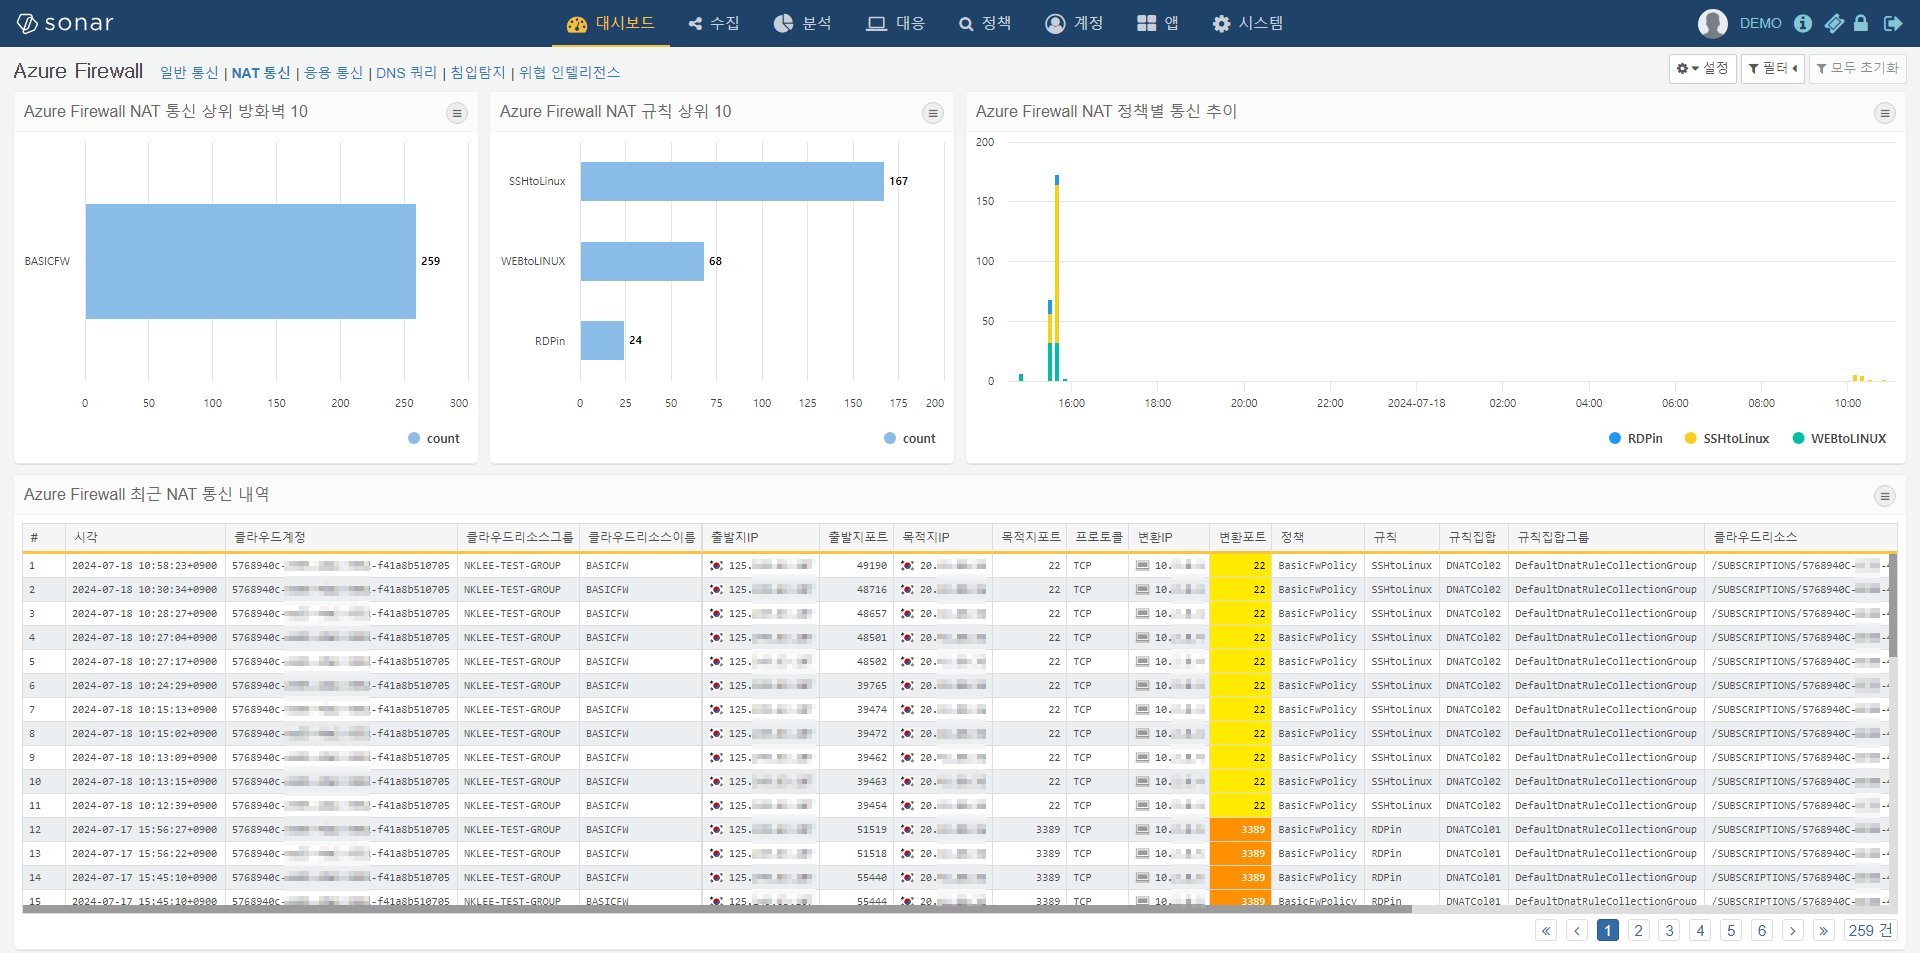The image size is (1920, 953).
Task: Toggle SSHtoLinux legend in trend chart
Action: (x=1727, y=438)
